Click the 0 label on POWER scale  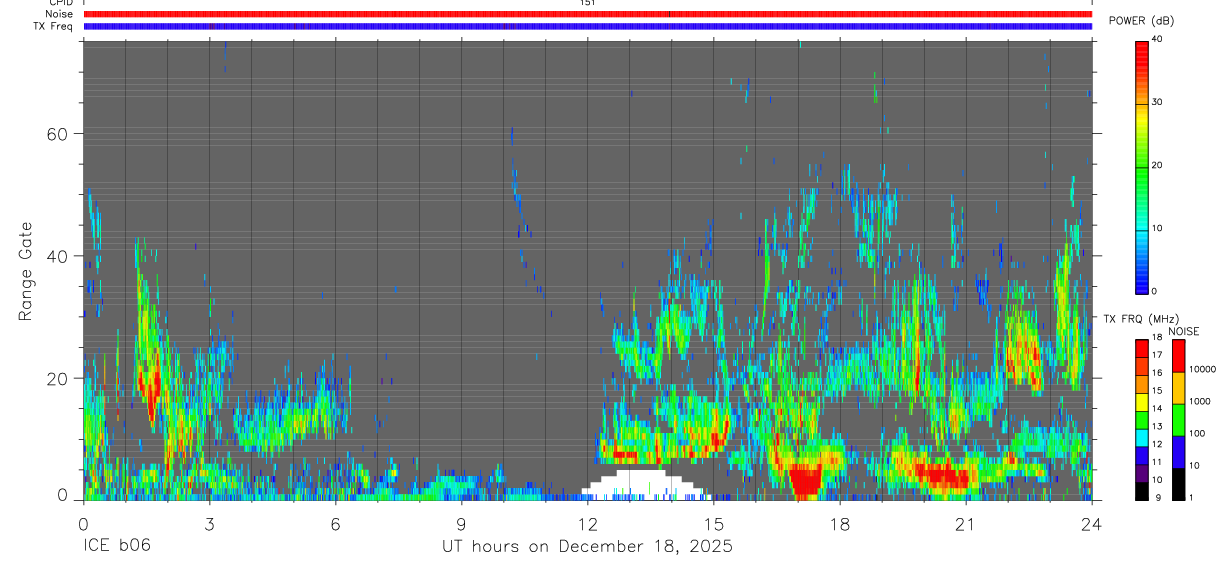point(1154,292)
